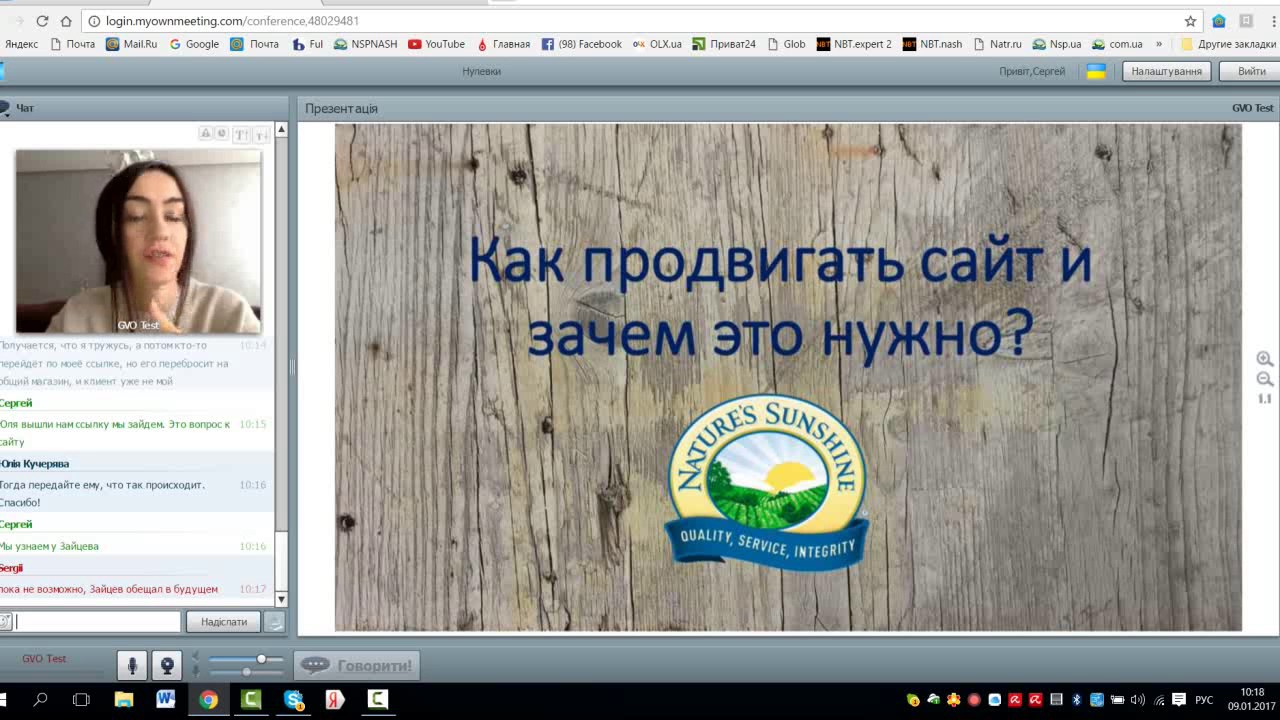Viewport: 1280px width, 720px height.
Task: Click the Вийти exit button
Action: (1251, 71)
